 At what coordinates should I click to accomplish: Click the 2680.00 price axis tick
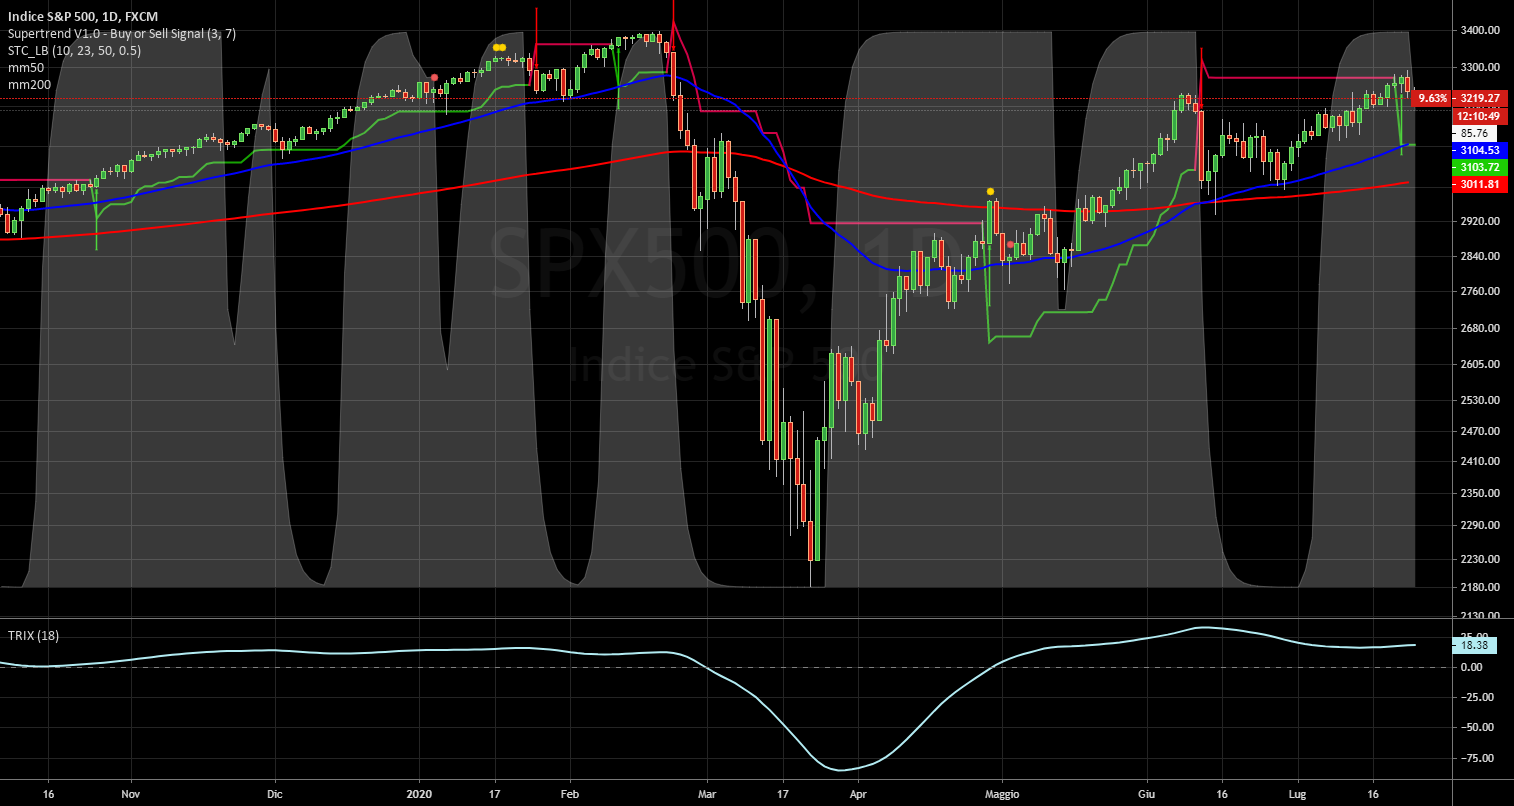[1479, 327]
